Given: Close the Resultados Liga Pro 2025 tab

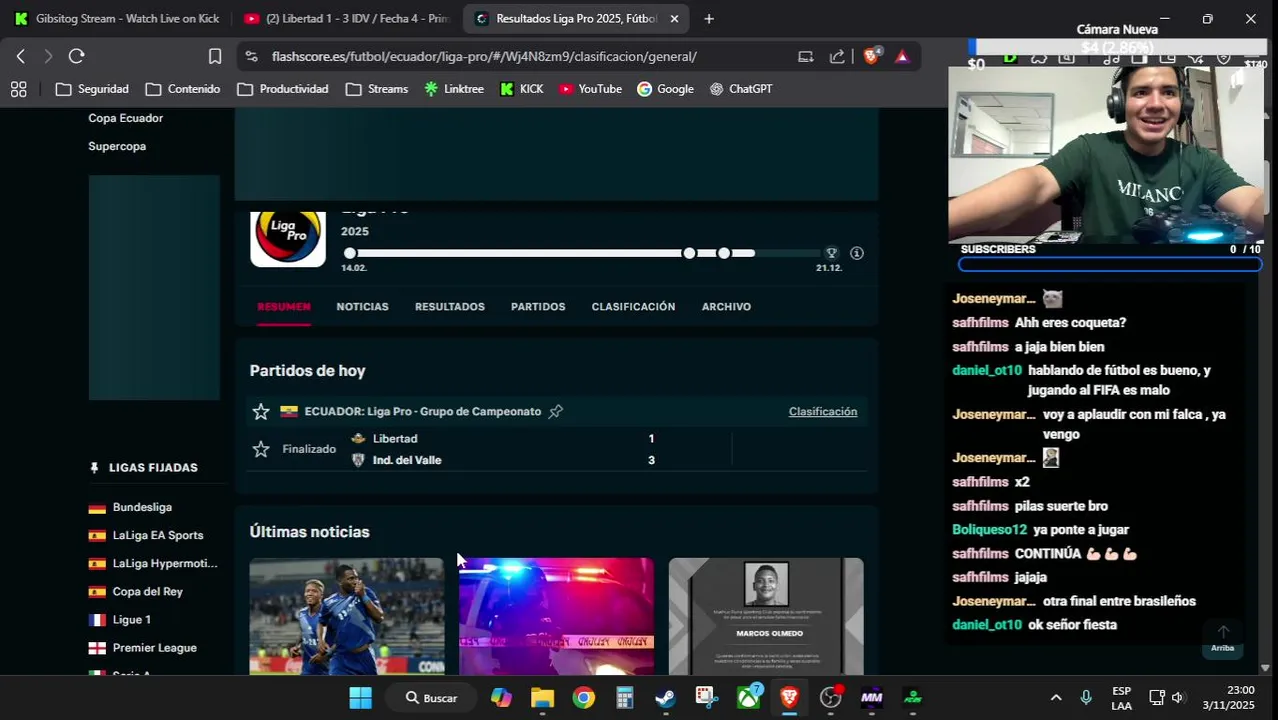Looking at the screenshot, I should (x=674, y=19).
